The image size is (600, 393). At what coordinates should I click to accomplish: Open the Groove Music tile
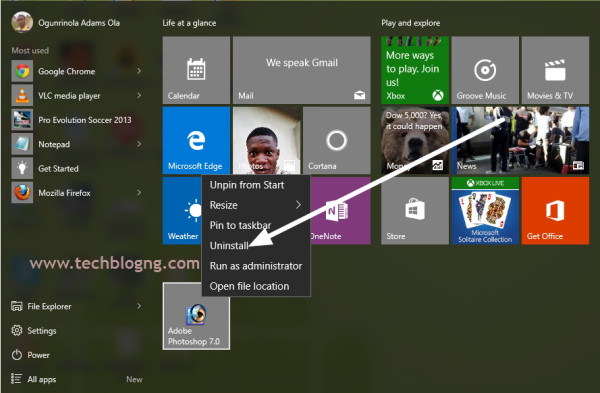[485, 70]
